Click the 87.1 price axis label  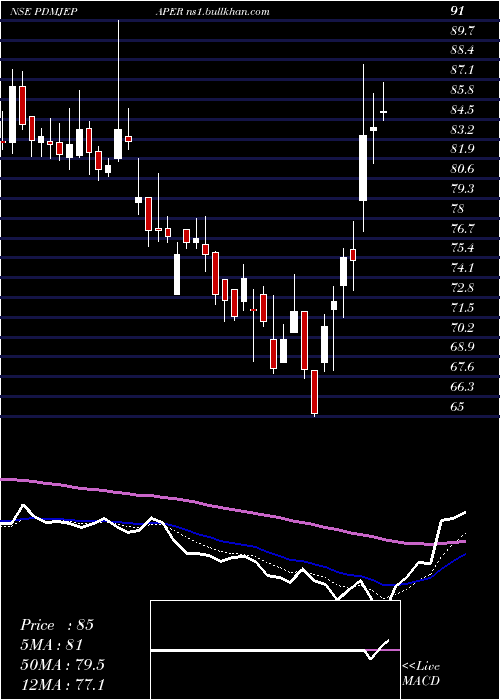[462, 70]
